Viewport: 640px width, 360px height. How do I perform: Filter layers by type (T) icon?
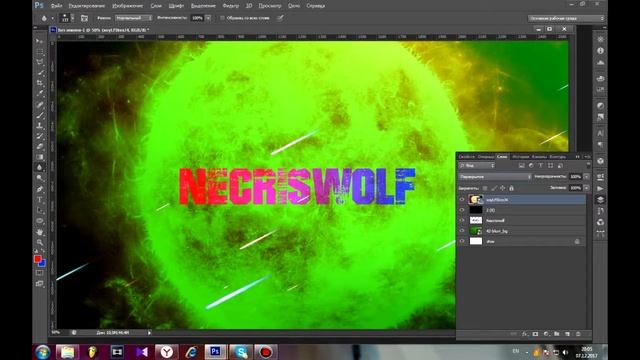541,165
